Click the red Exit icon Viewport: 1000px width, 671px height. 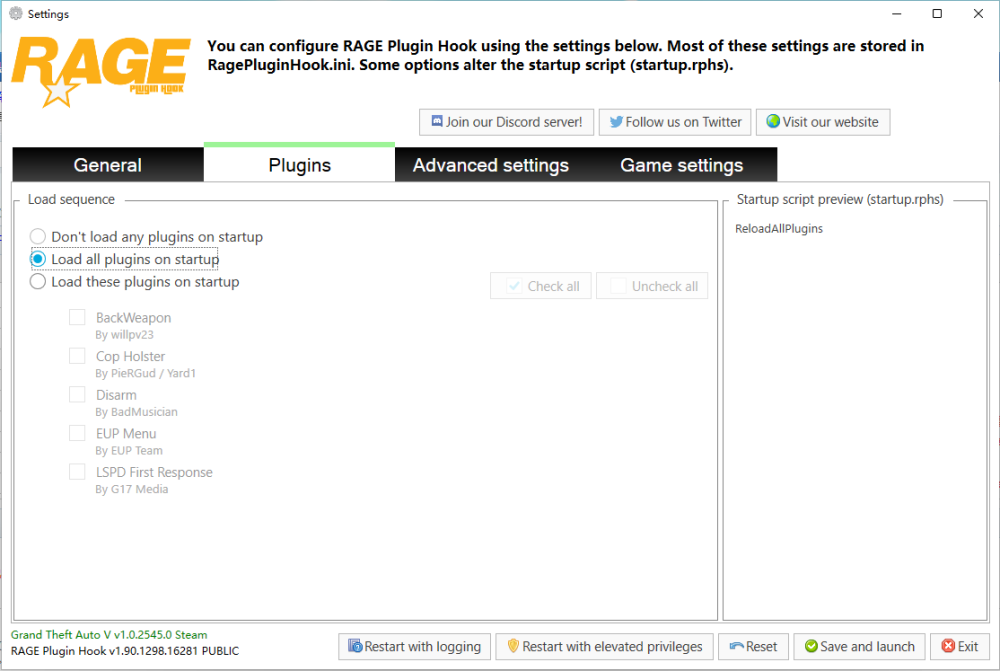[x=946, y=647]
